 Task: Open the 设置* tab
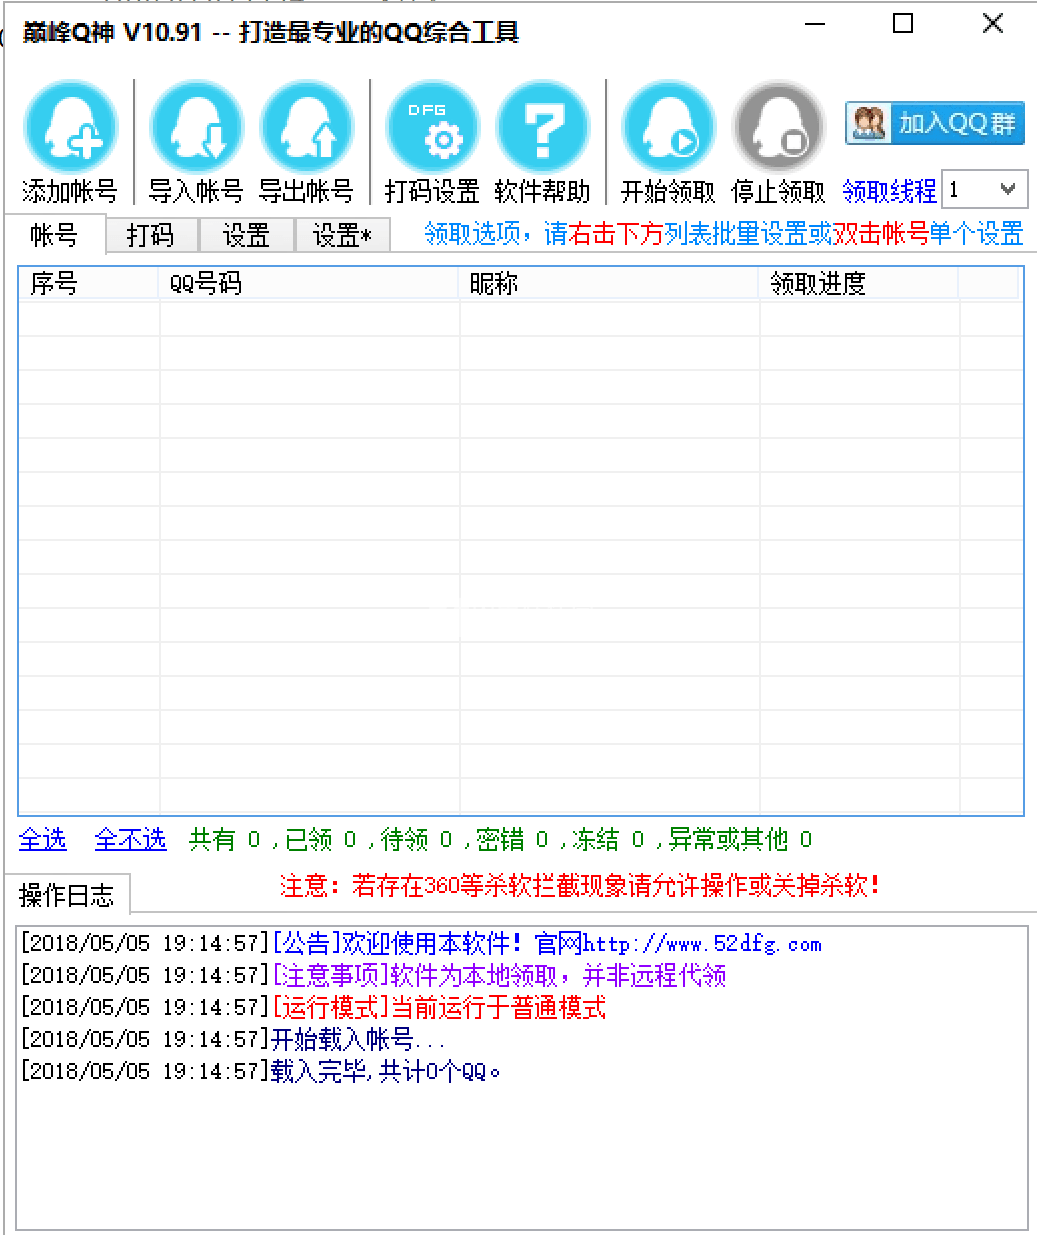(342, 236)
